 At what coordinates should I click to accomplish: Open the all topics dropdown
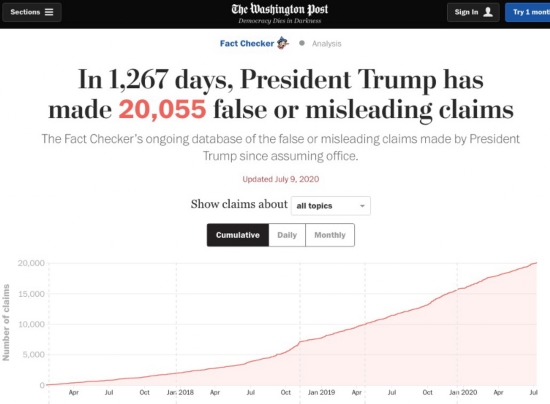[330, 206]
